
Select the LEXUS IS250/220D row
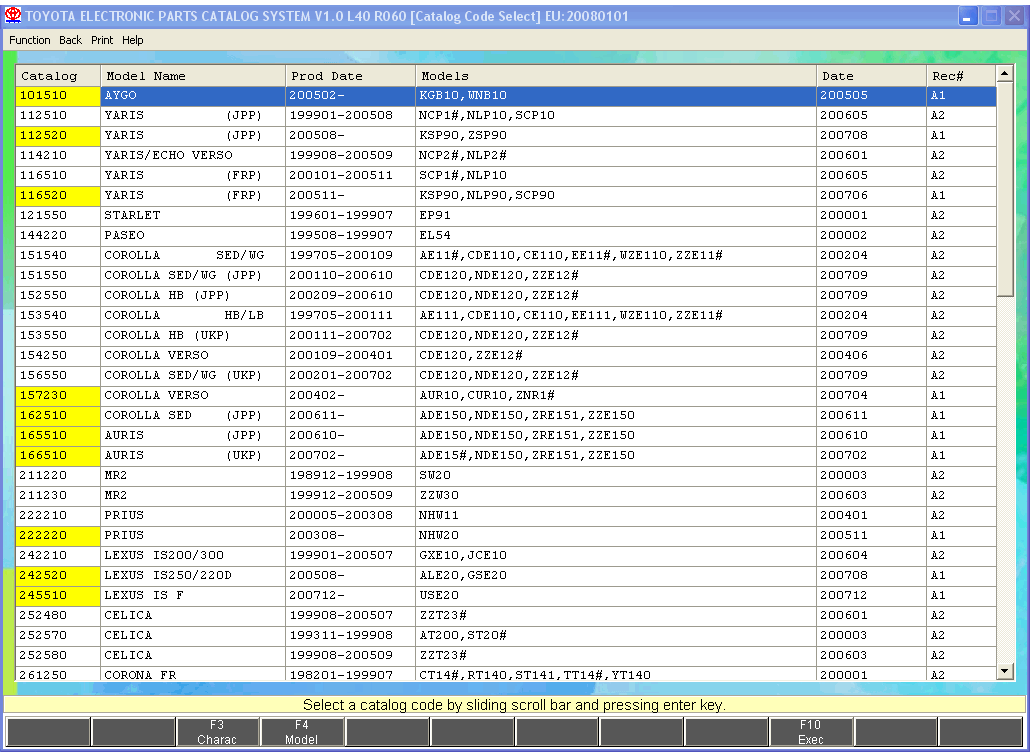(506, 575)
